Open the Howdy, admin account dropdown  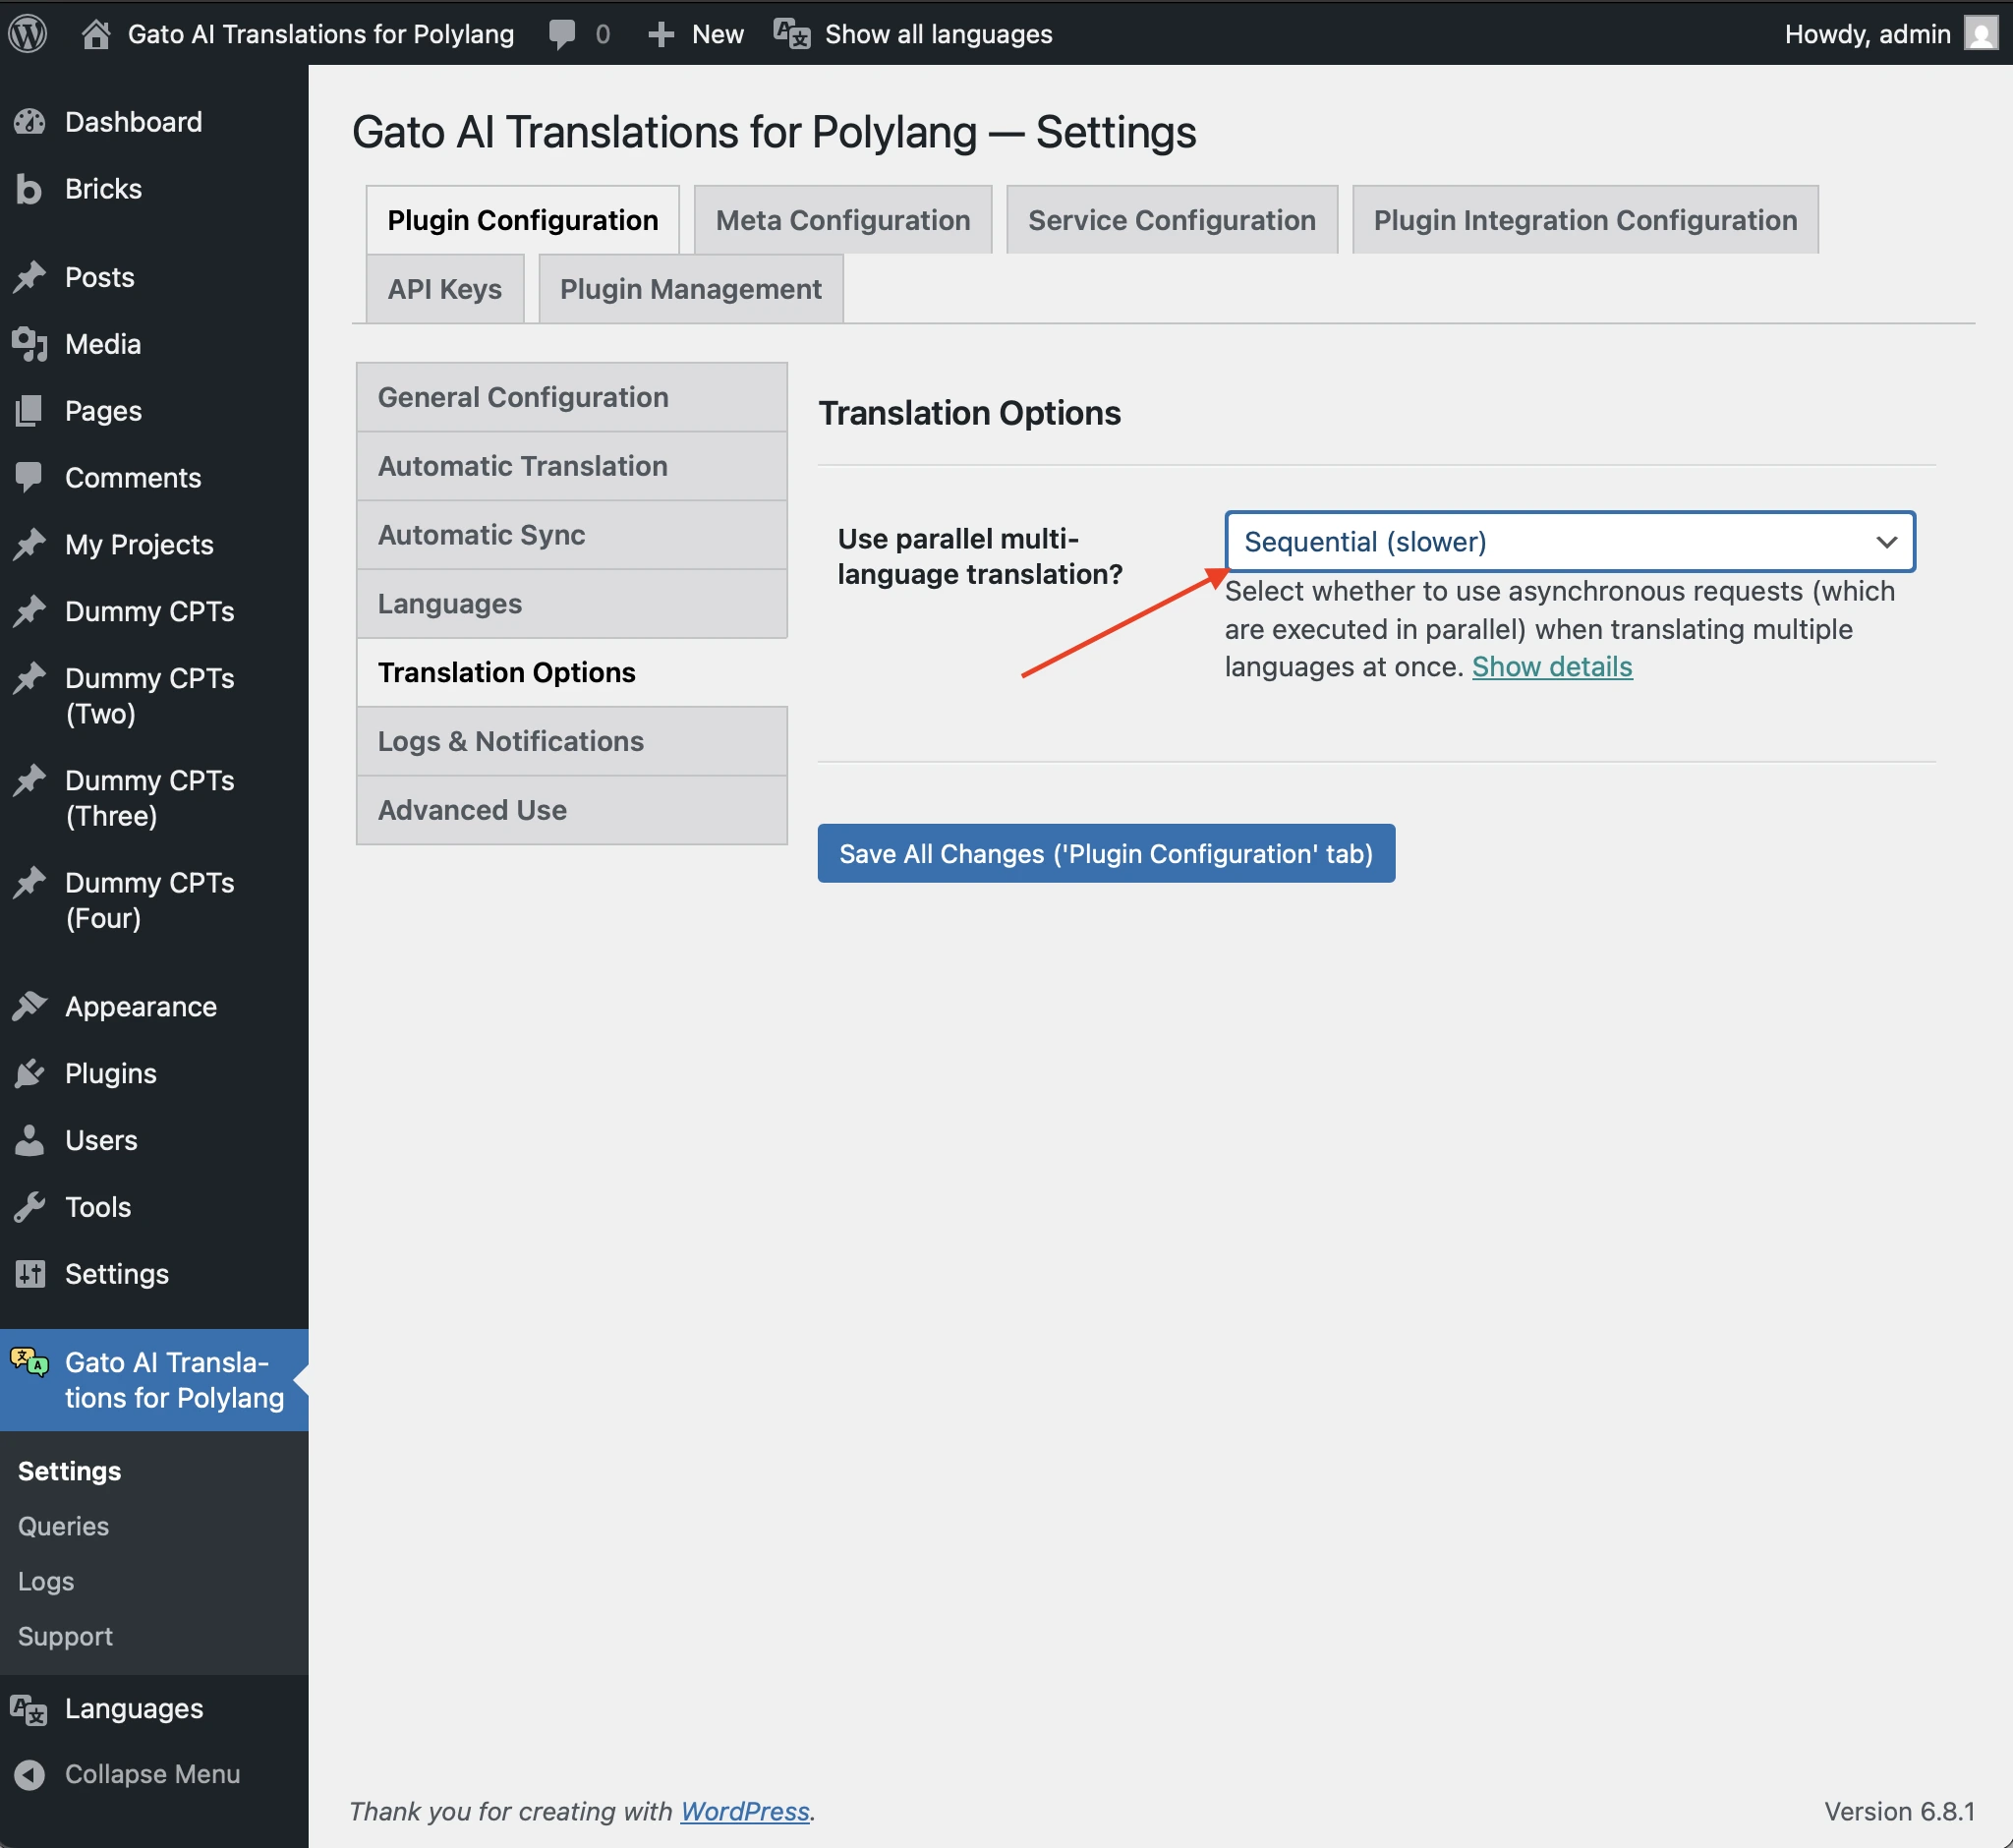point(1868,33)
